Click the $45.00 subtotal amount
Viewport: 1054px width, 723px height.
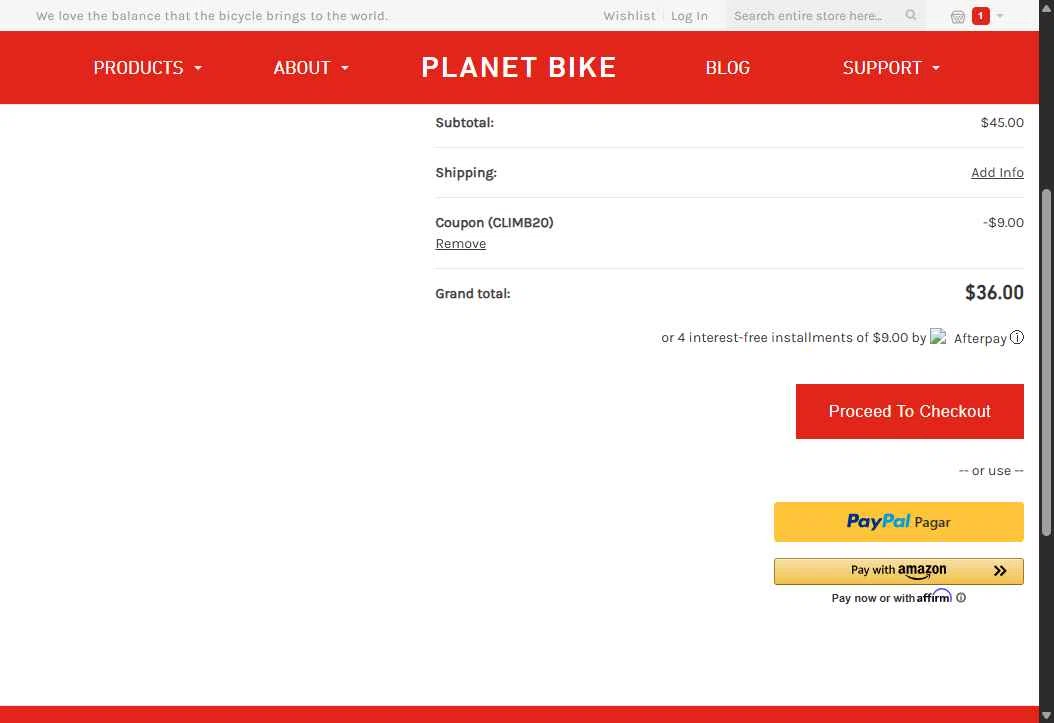point(1002,122)
